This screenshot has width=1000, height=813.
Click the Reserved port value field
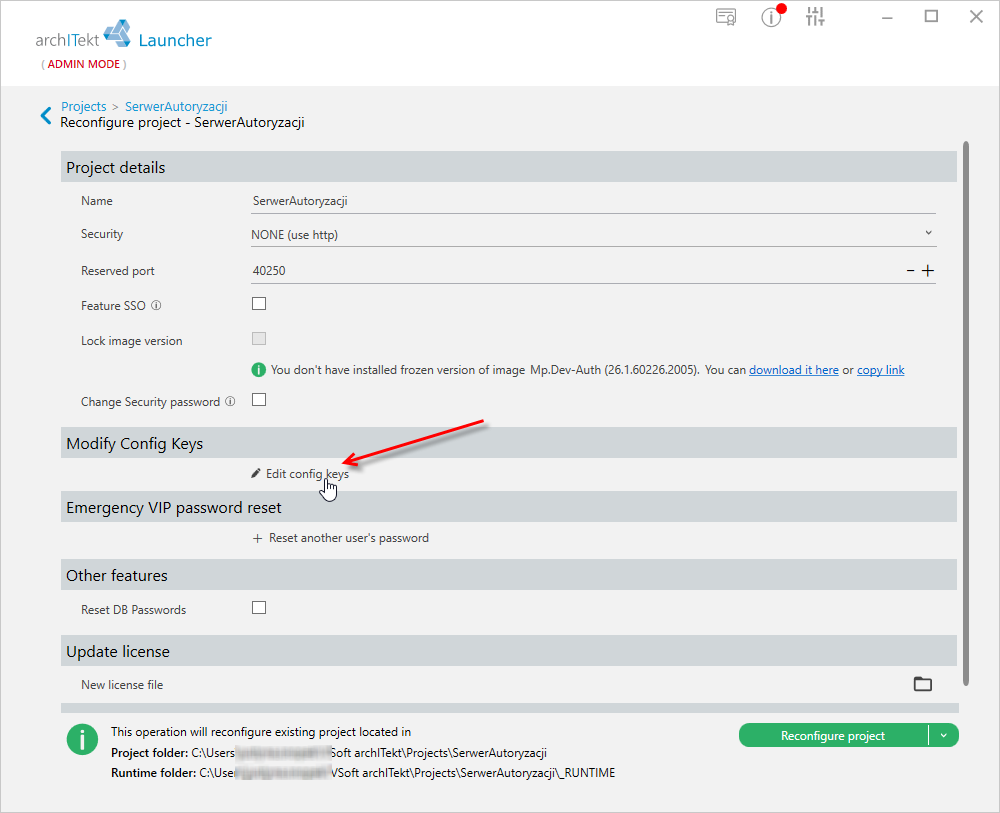(x=576, y=271)
